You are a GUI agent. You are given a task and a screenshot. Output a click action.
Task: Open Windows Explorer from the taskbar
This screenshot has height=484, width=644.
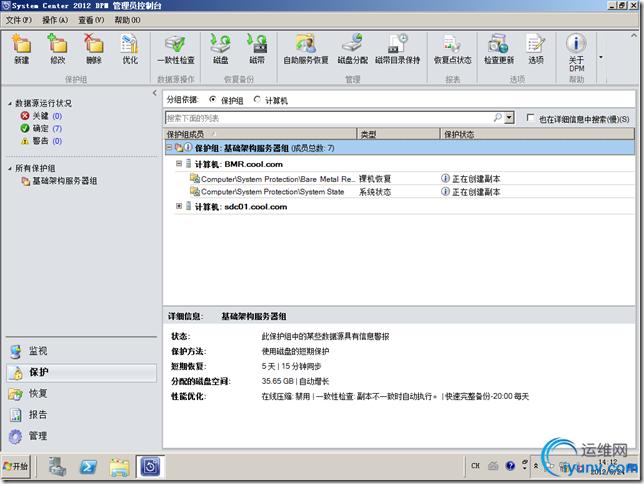(119, 467)
